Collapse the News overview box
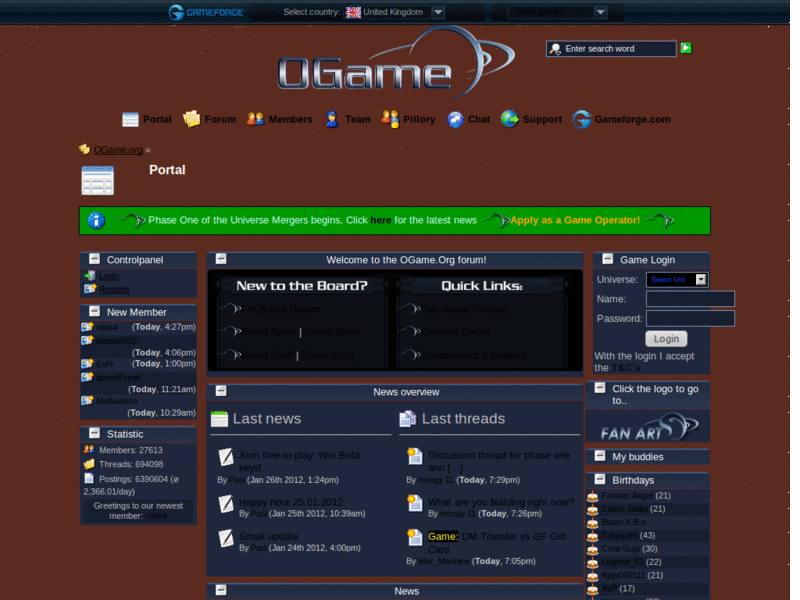Screen dimensions: 800x600 point(221,391)
